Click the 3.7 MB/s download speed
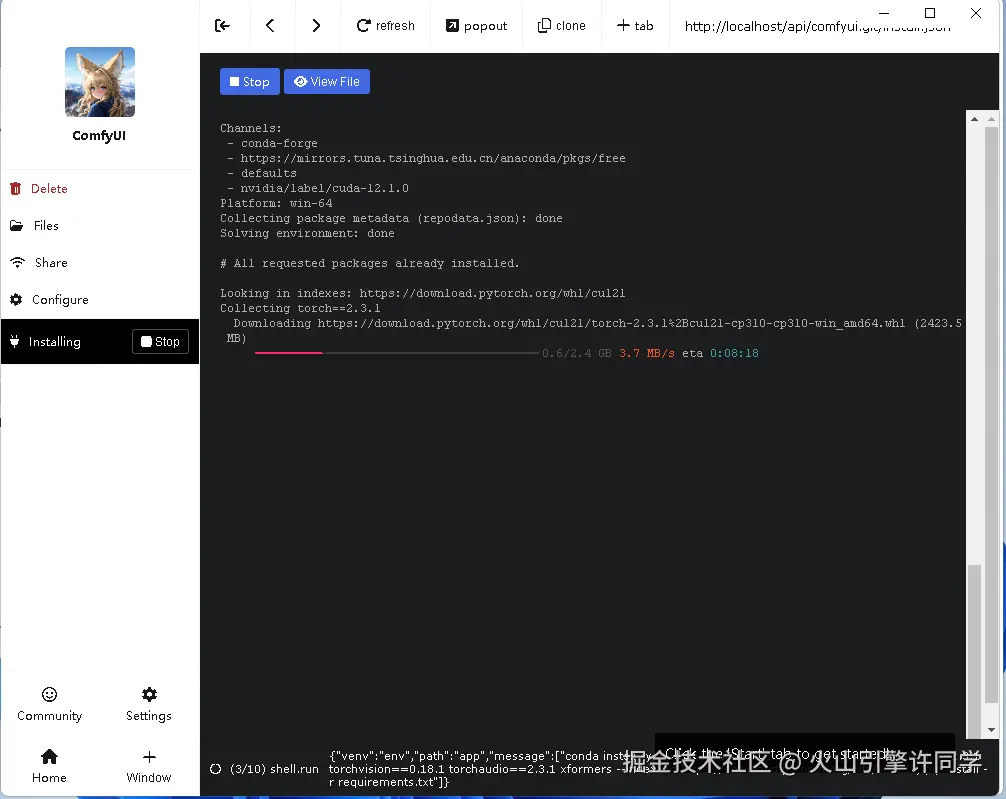1006x799 pixels. (x=647, y=353)
